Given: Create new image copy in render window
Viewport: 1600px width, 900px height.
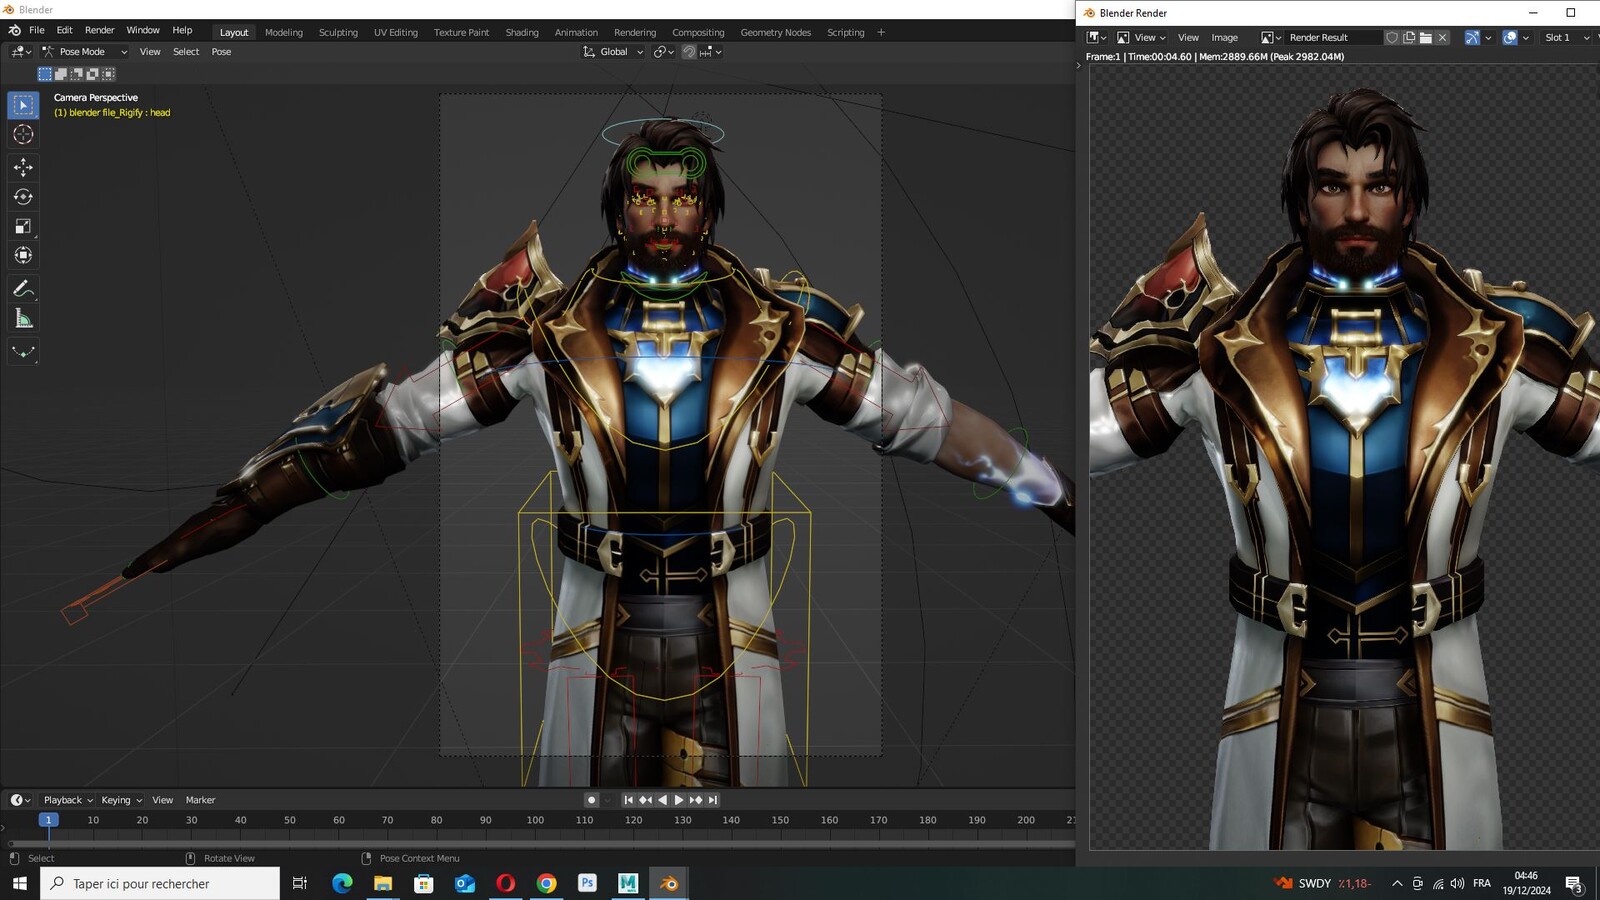Looking at the screenshot, I should coord(1409,37).
